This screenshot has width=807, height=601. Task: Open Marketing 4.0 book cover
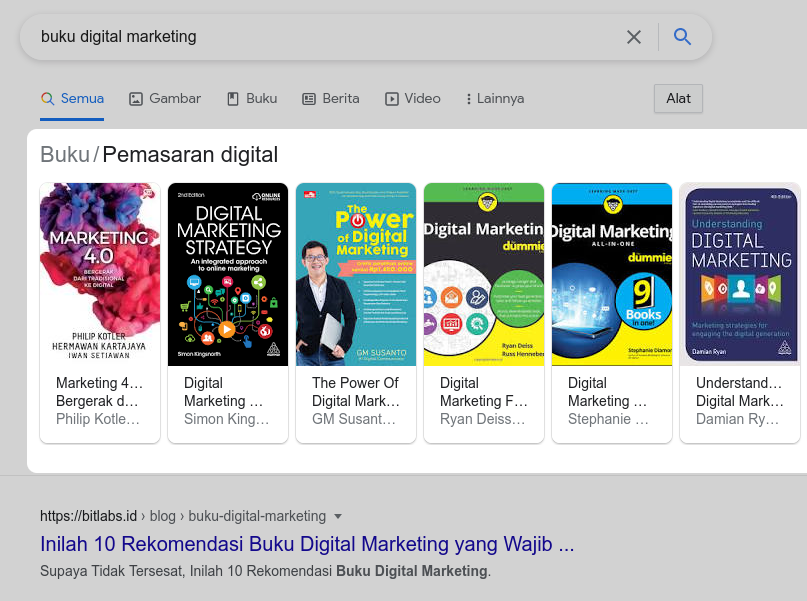tap(100, 274)
